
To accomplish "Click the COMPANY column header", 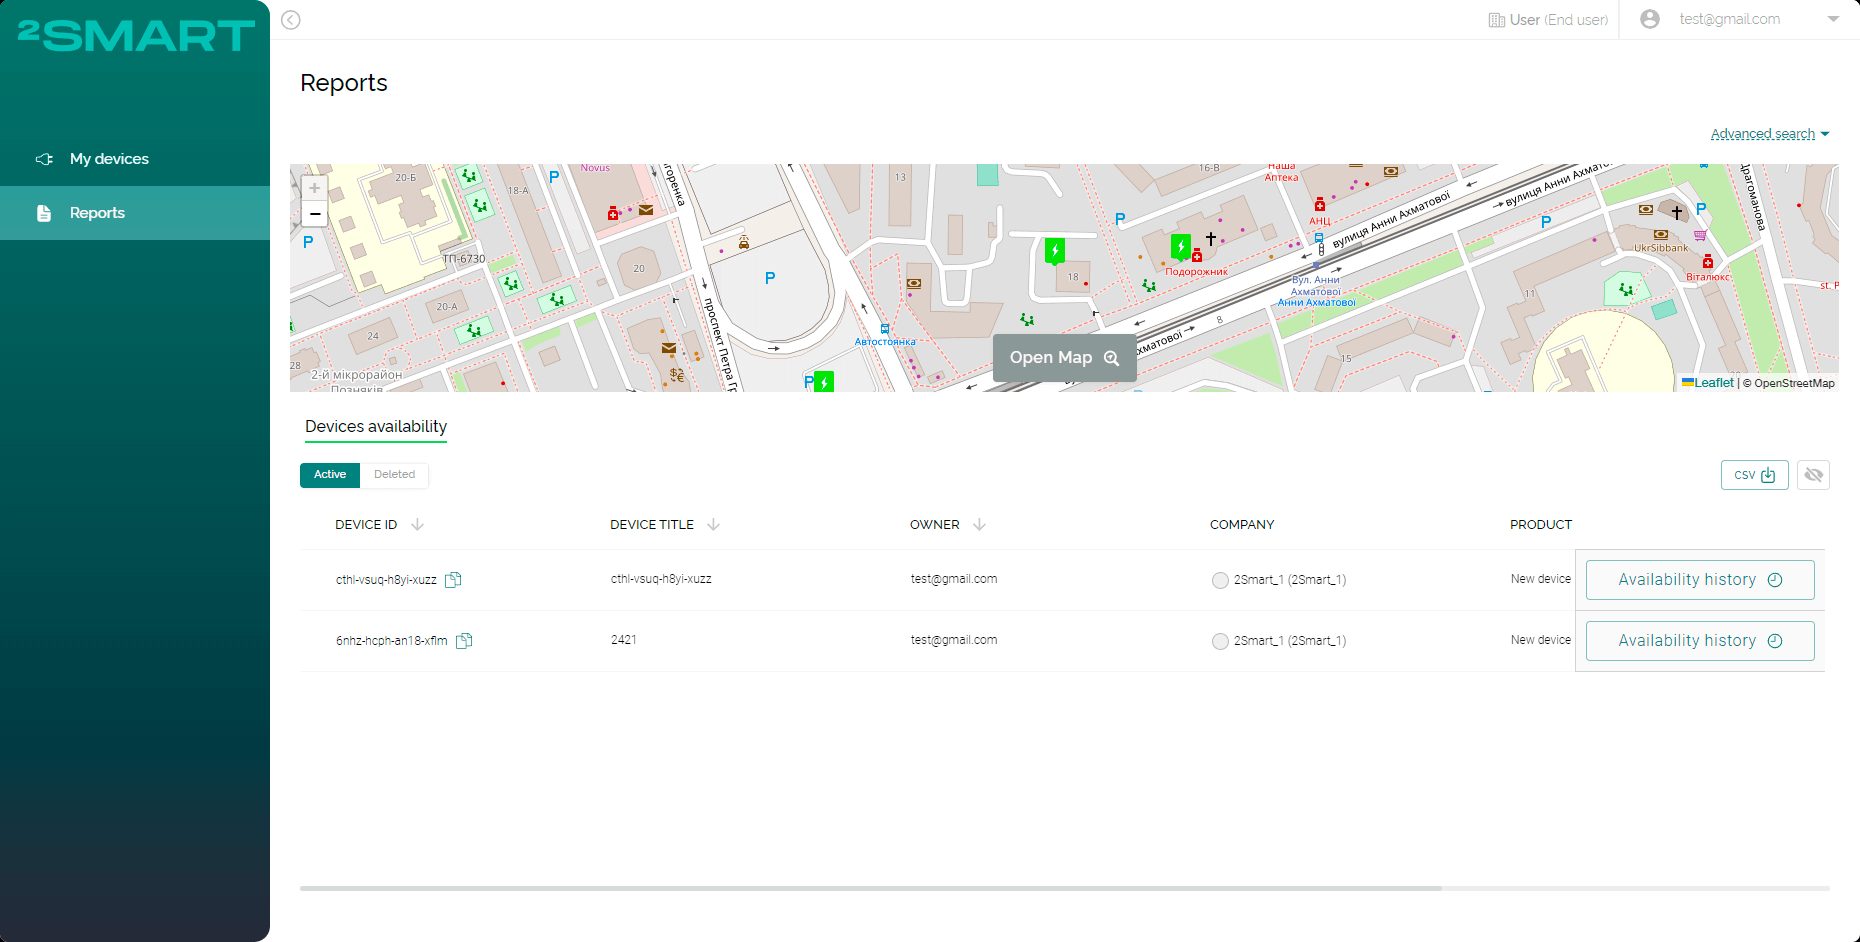I will click(1242, 525).
